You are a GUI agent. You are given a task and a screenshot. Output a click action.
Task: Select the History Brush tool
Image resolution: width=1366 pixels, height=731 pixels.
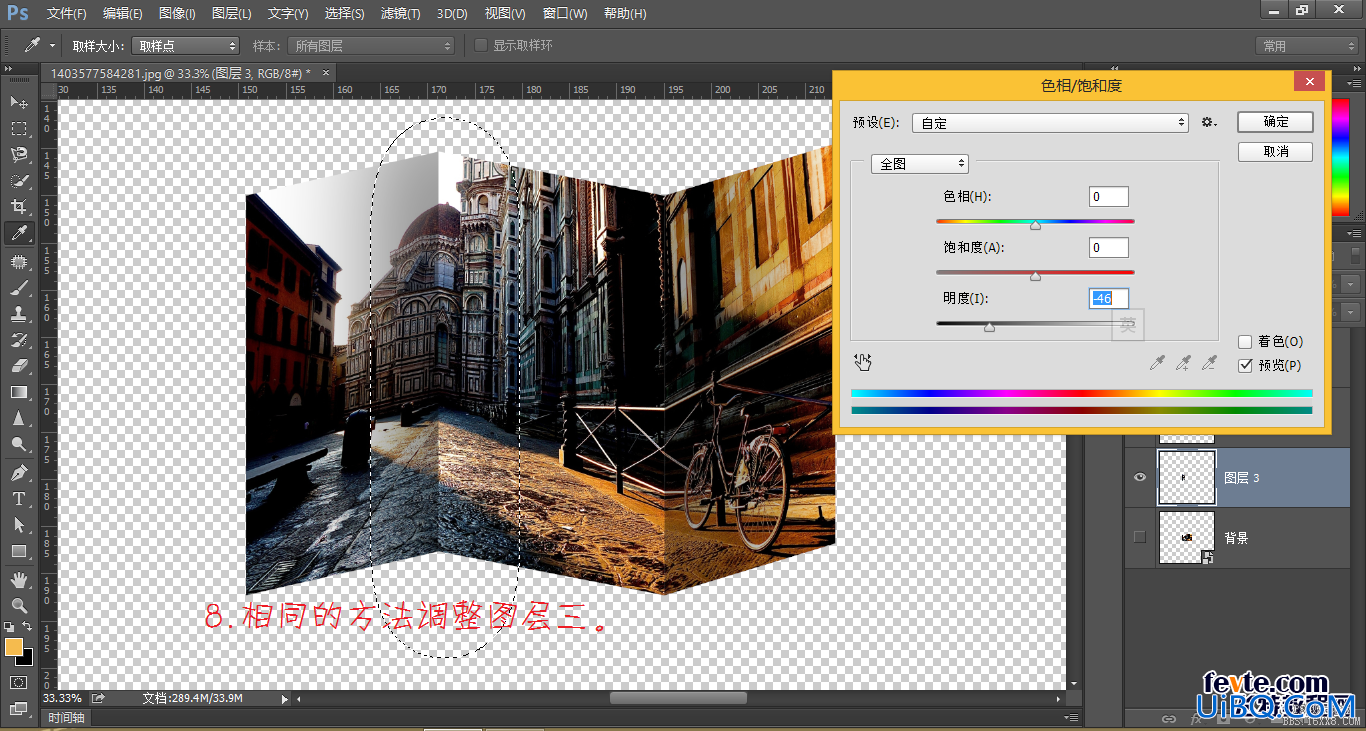coord(18,339)
